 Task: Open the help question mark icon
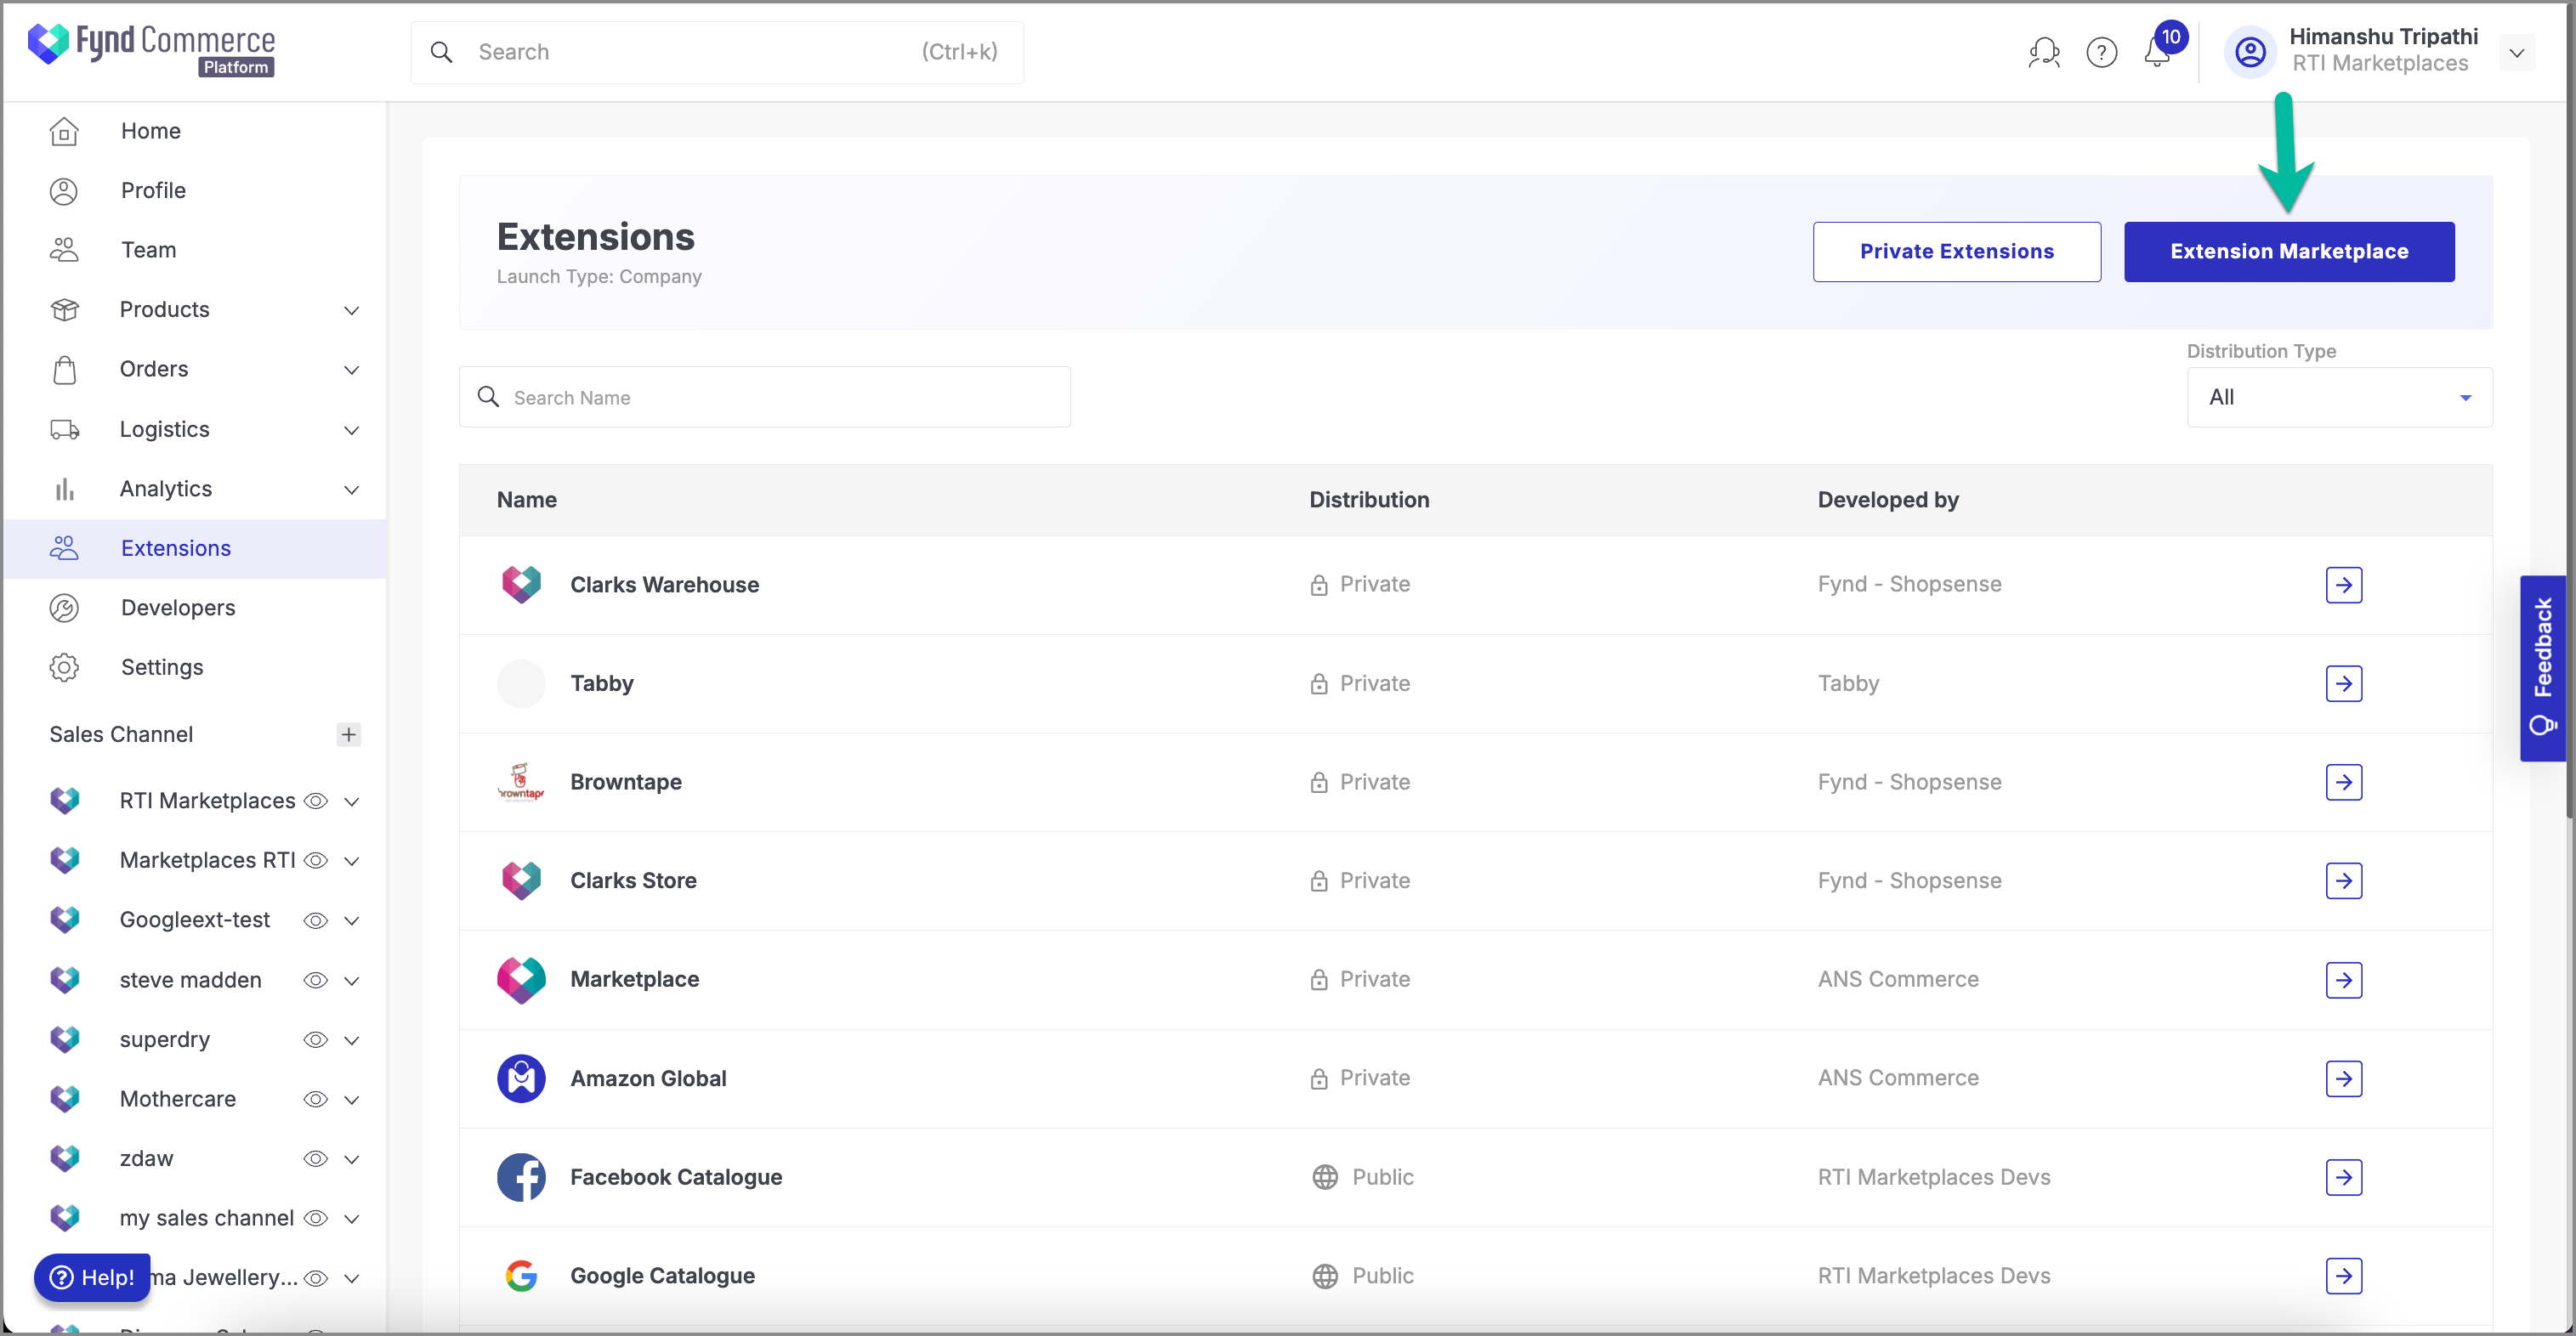tap(2101, 52)
